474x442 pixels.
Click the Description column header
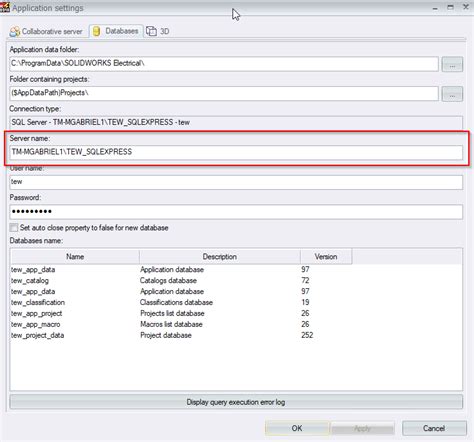220,257
